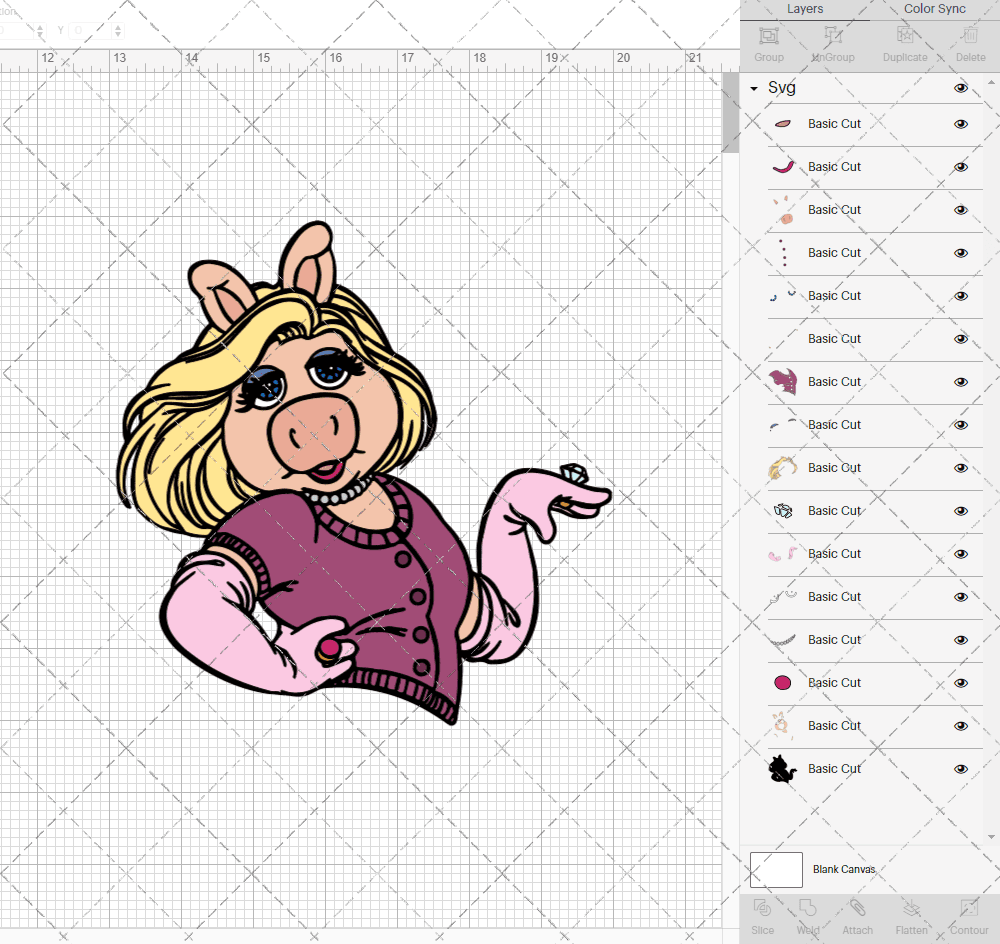Click the layers list scroll-down arrow
1000x944 pixels.
click(990, 837)
